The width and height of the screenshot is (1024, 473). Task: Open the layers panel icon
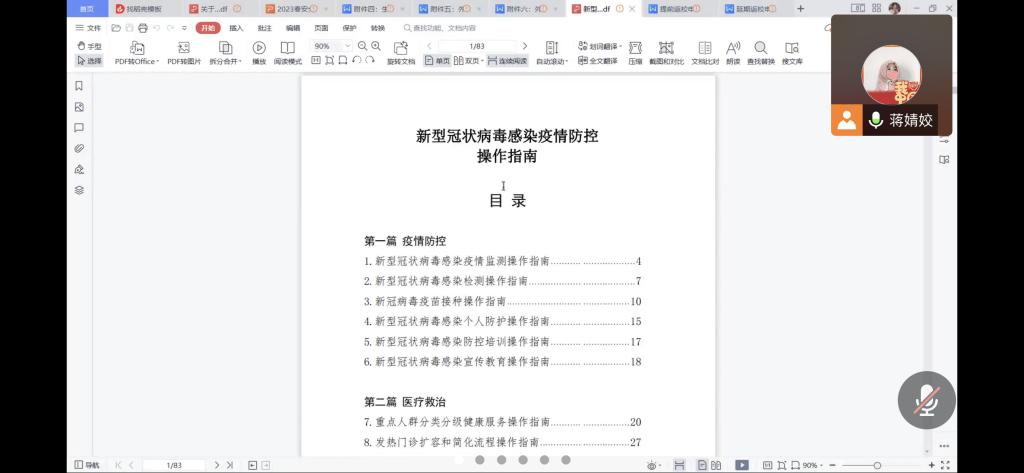[79, 190]
